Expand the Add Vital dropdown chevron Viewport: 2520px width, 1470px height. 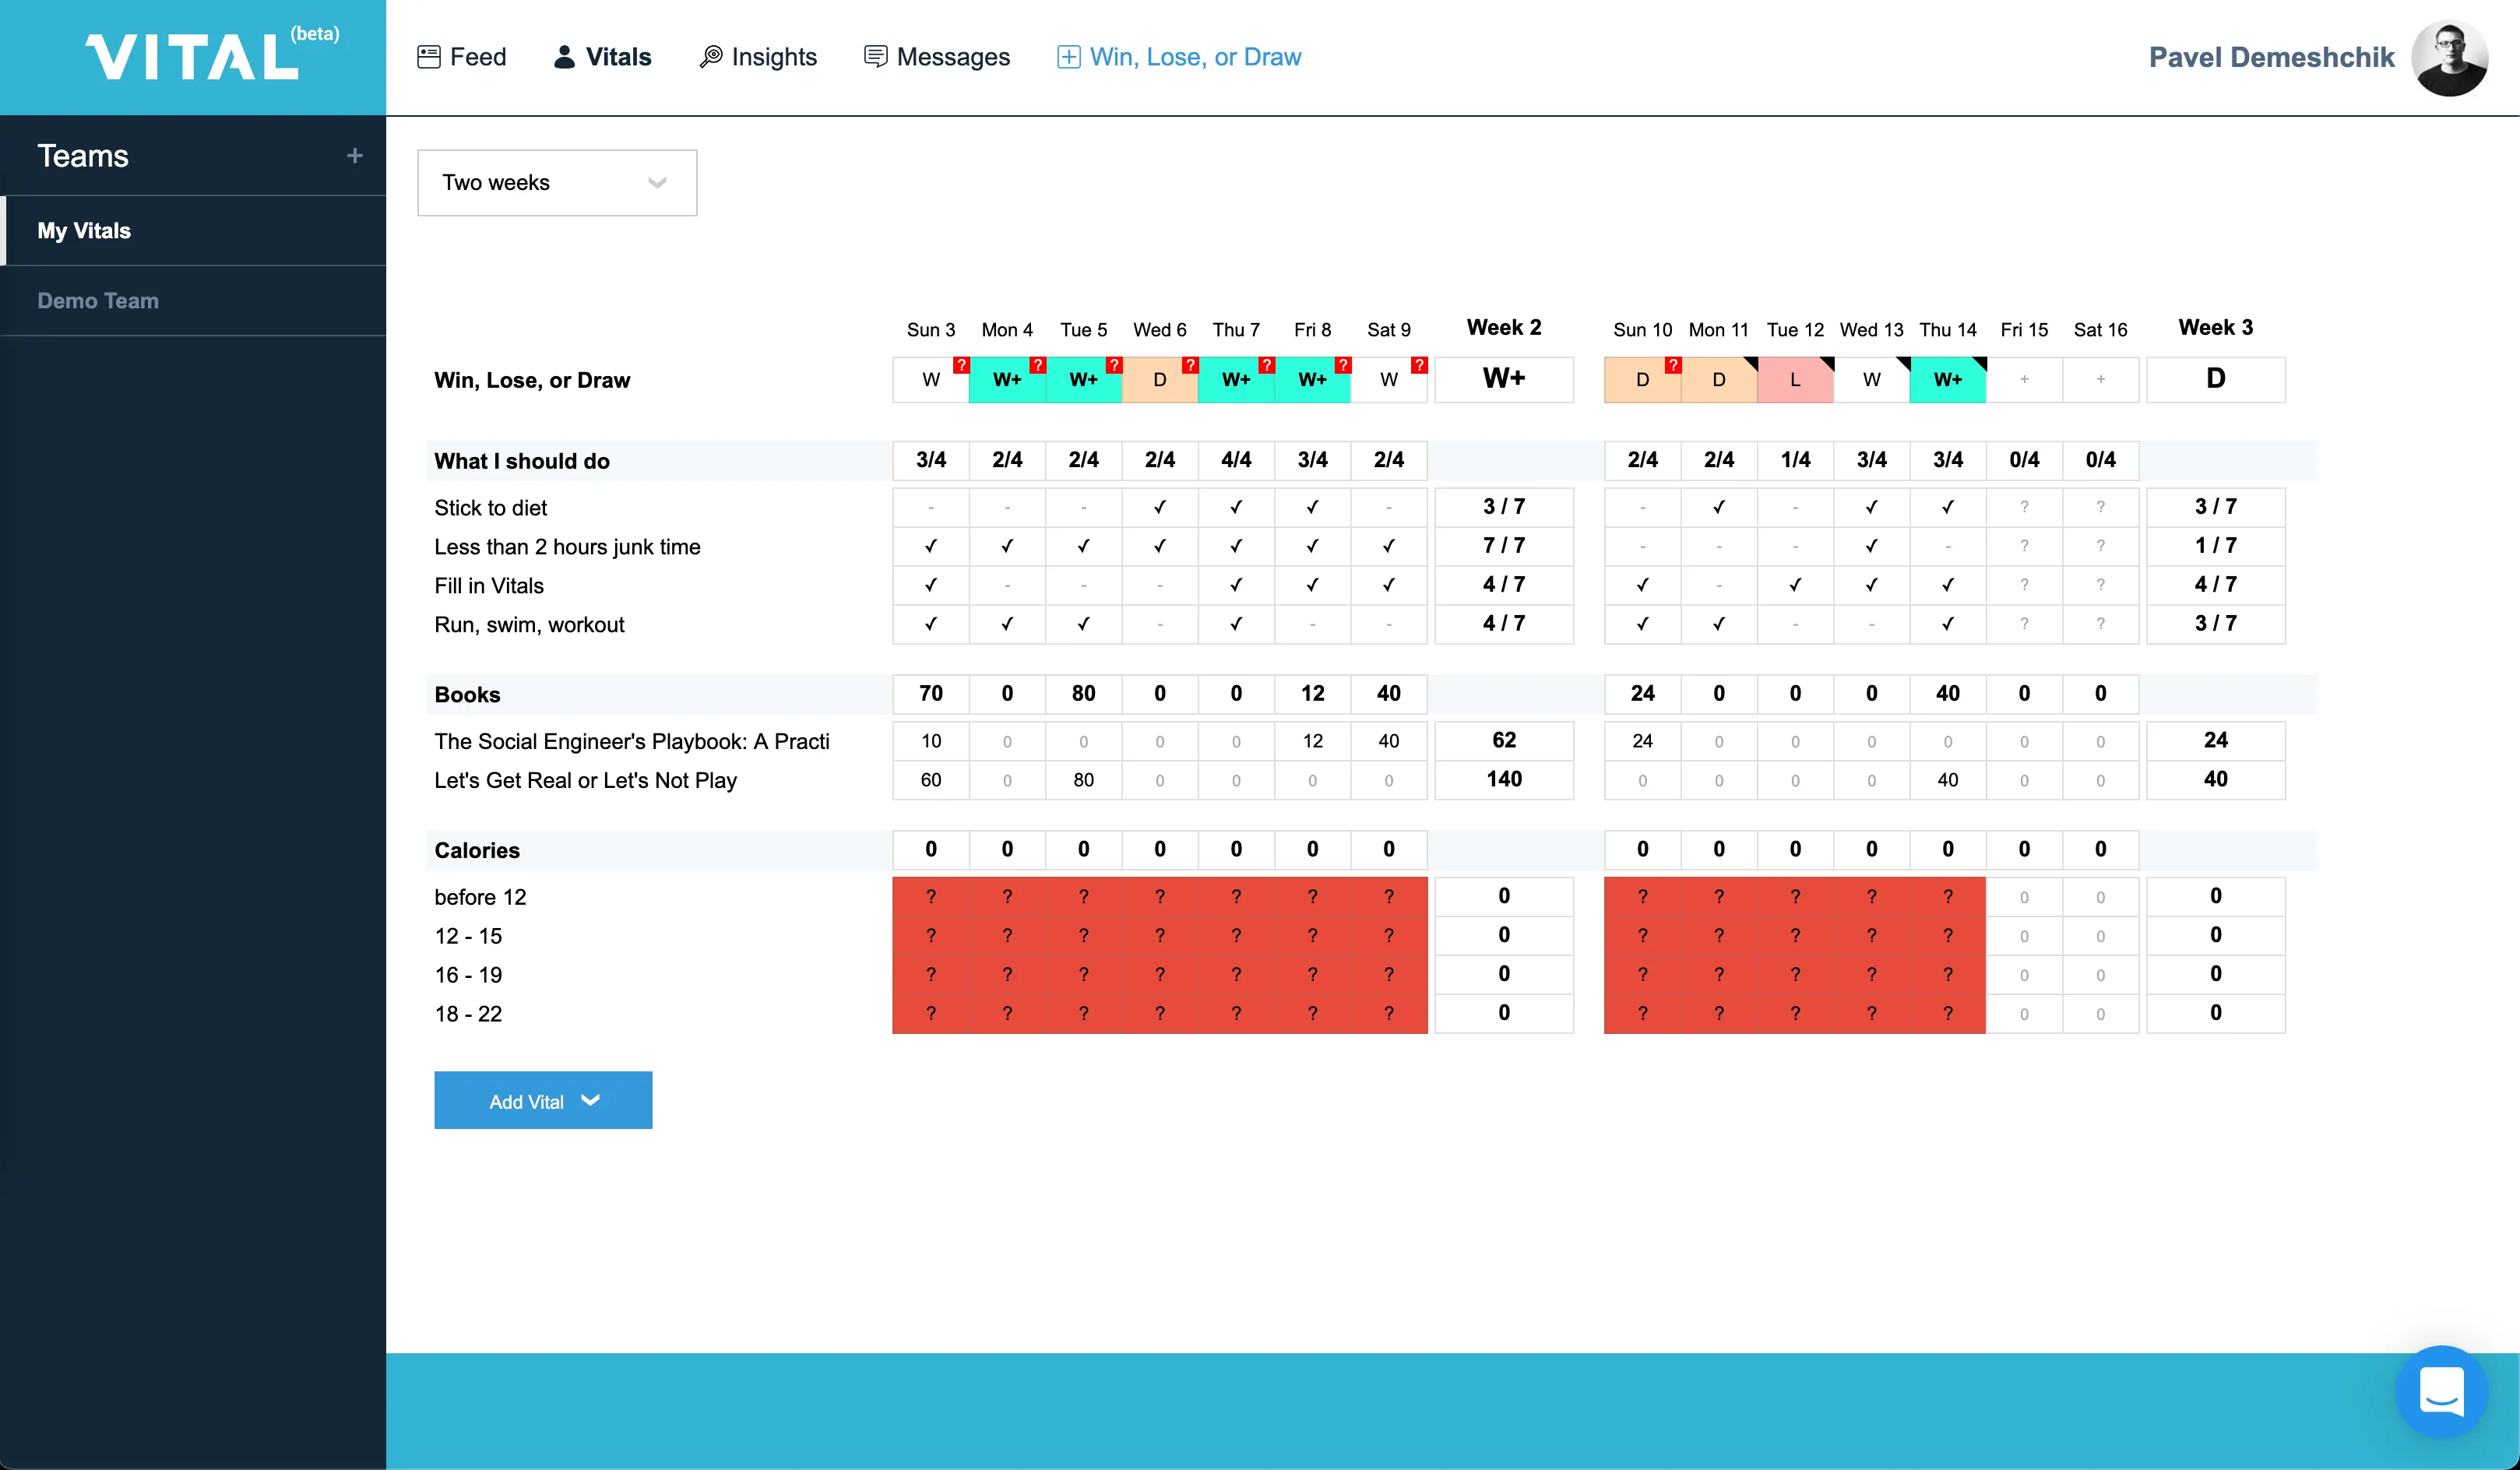590,1100
